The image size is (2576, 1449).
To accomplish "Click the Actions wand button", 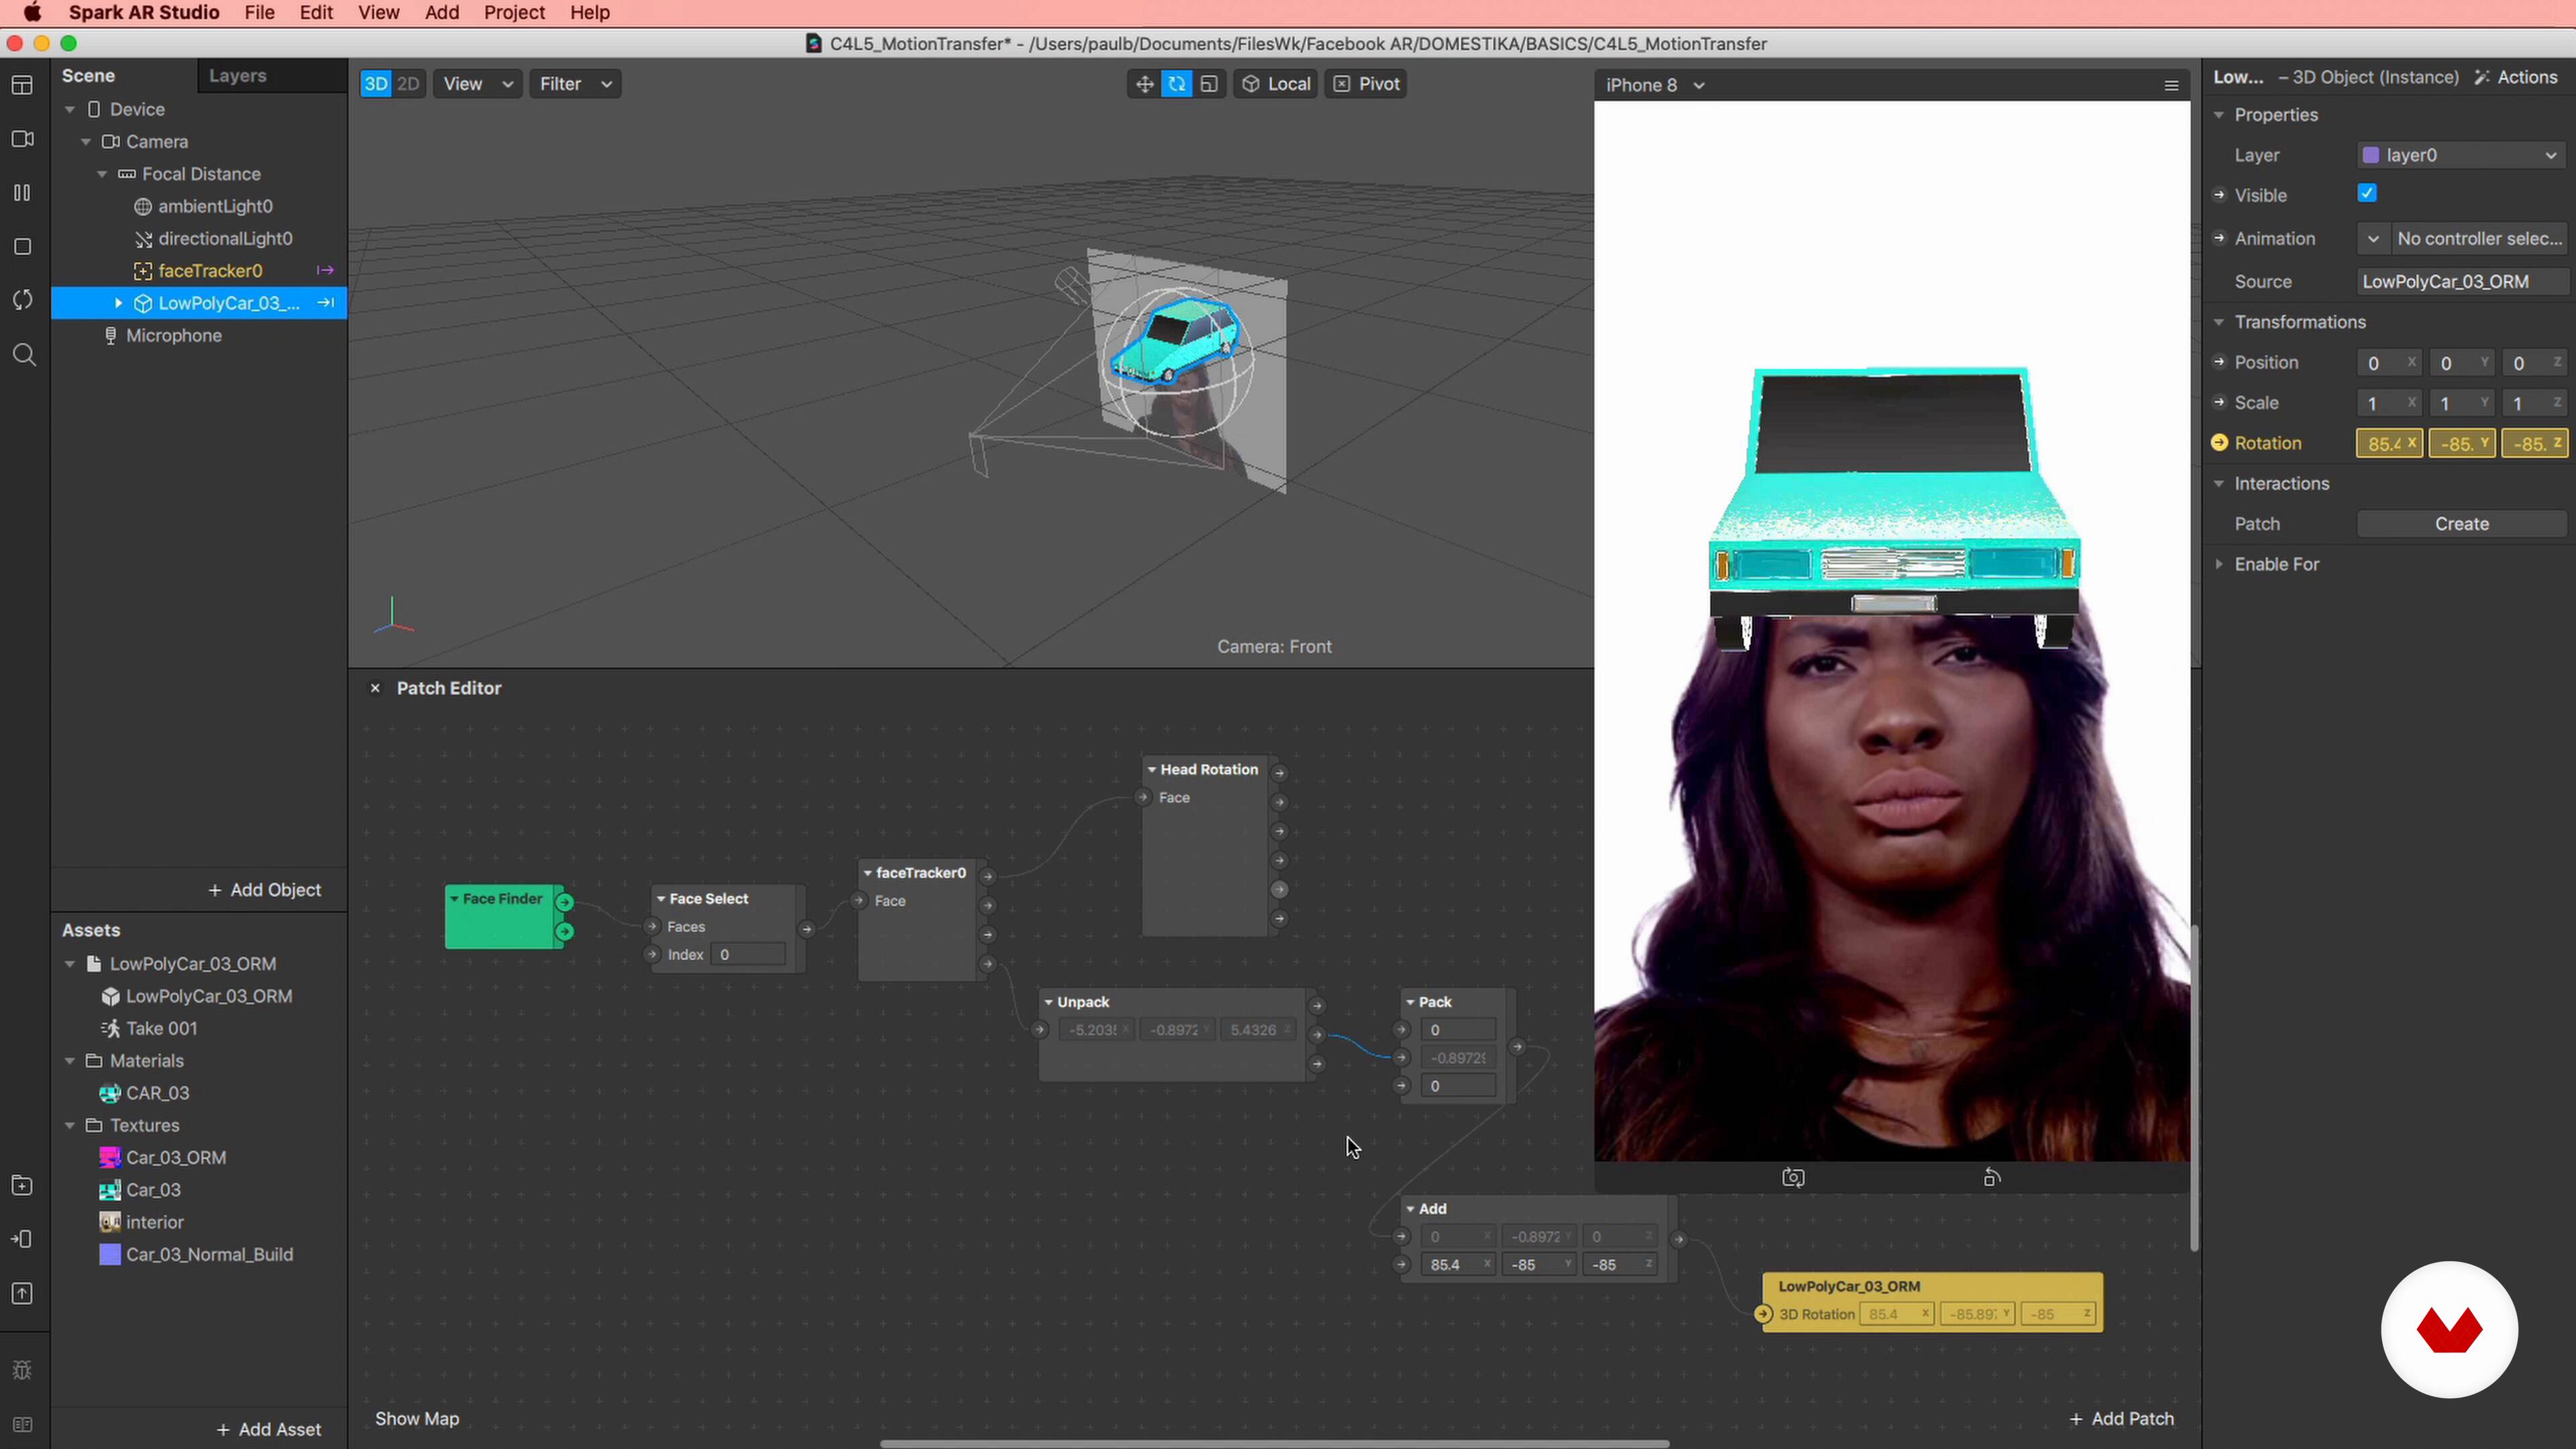I will tap(2515, 77).
